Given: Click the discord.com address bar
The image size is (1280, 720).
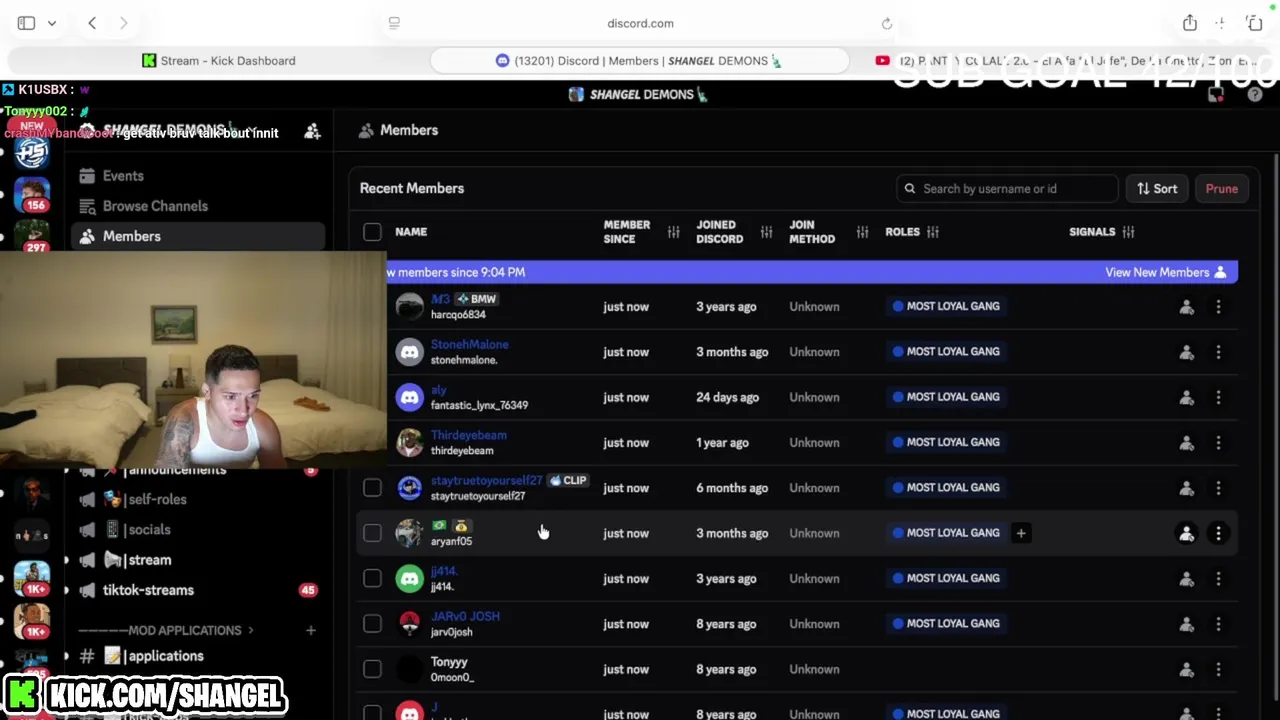Looking at the screenshot, I should click(640, 23).
